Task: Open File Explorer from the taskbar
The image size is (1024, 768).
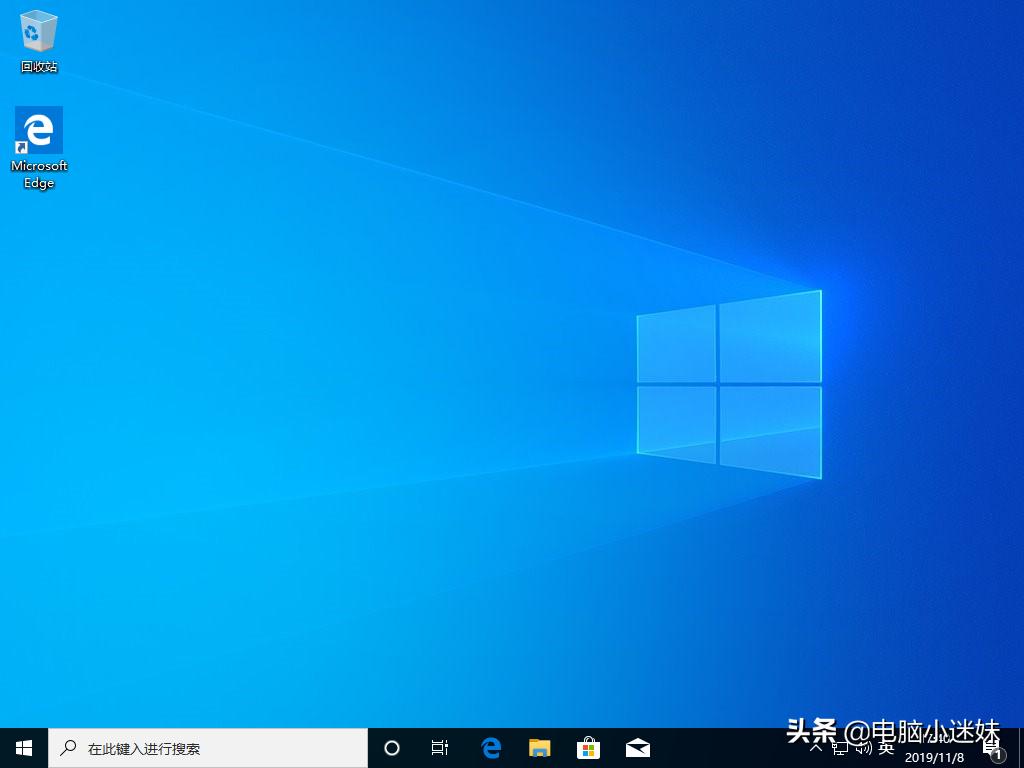Action: coord(539,747)
